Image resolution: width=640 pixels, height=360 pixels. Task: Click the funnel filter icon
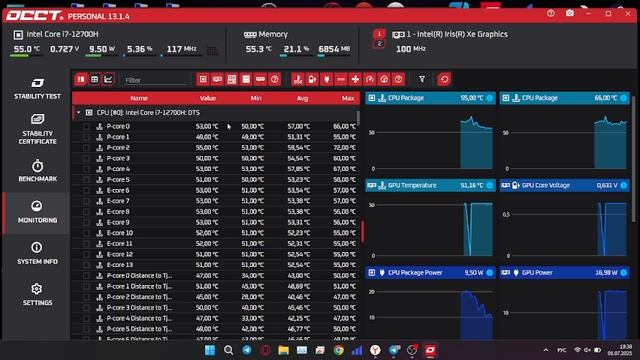pos(422,80)
